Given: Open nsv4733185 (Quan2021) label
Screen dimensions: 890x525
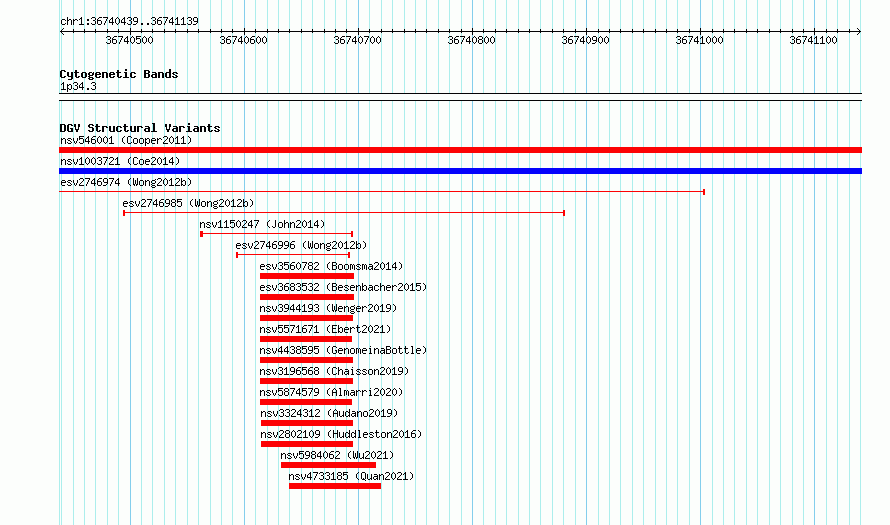Looking at the screenshot, I should coord(351,476).
